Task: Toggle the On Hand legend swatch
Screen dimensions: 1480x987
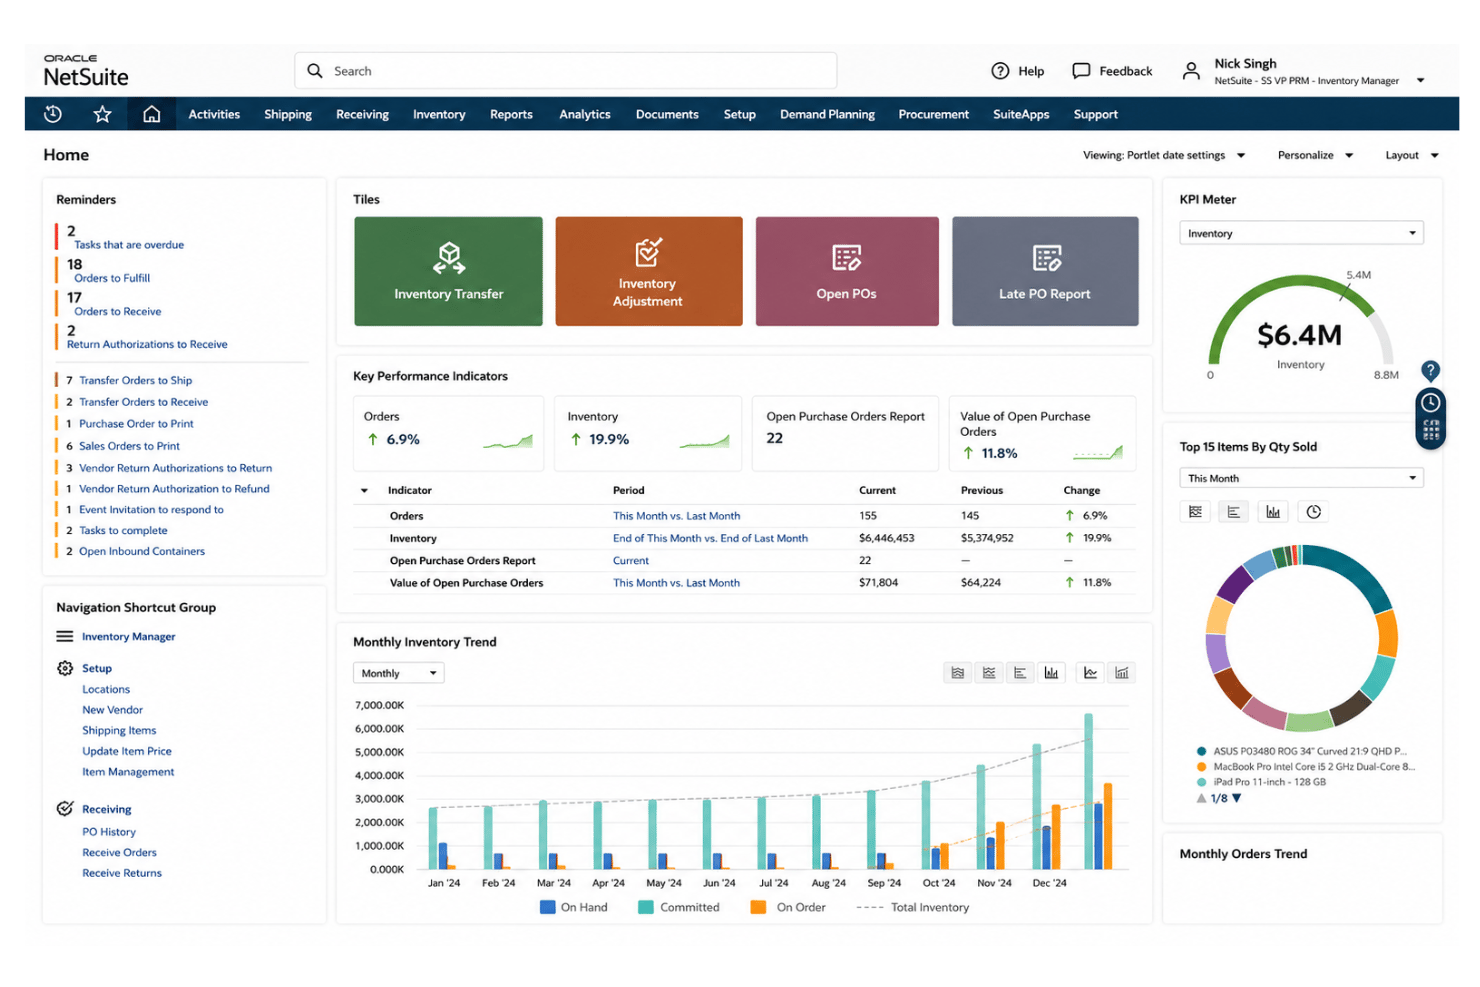Action: [x=547, y=907]
